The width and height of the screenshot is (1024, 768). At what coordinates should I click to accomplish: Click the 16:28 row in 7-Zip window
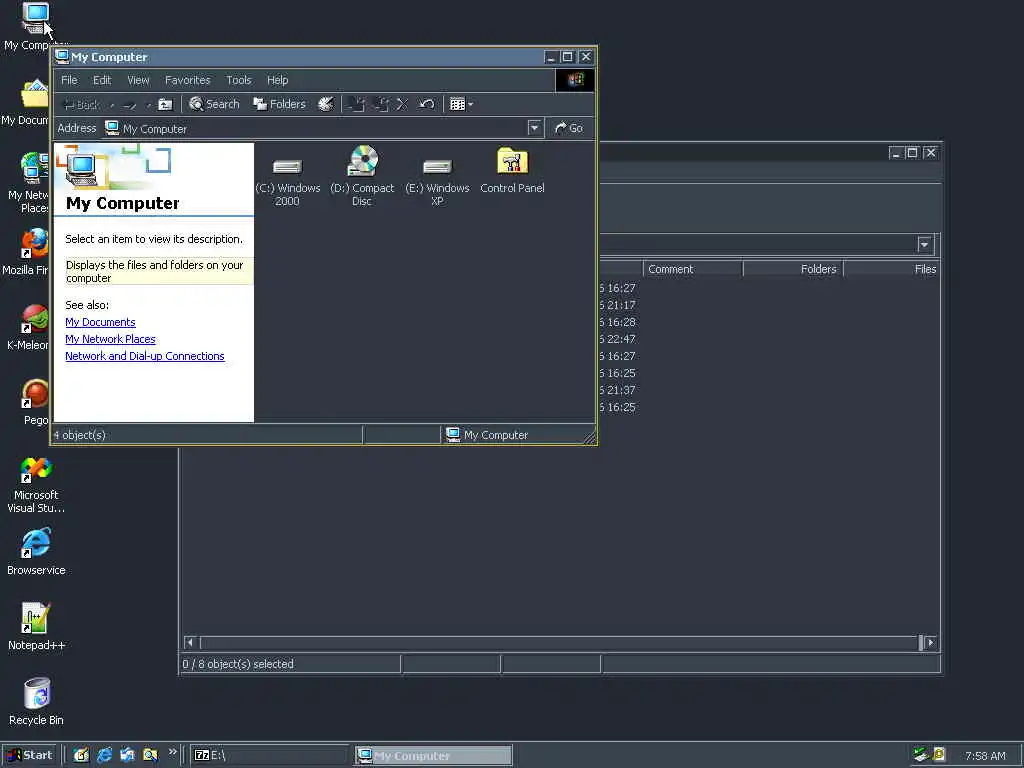pyautogui.click(x=617, y=322)
